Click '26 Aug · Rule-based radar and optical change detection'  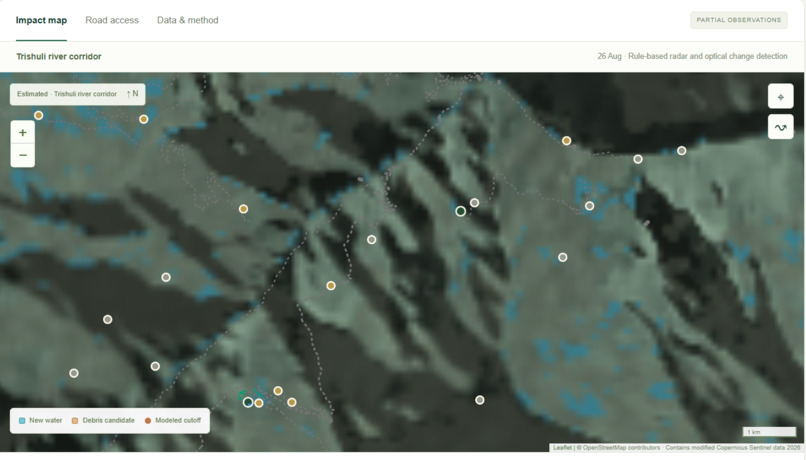tap(692, 56)
